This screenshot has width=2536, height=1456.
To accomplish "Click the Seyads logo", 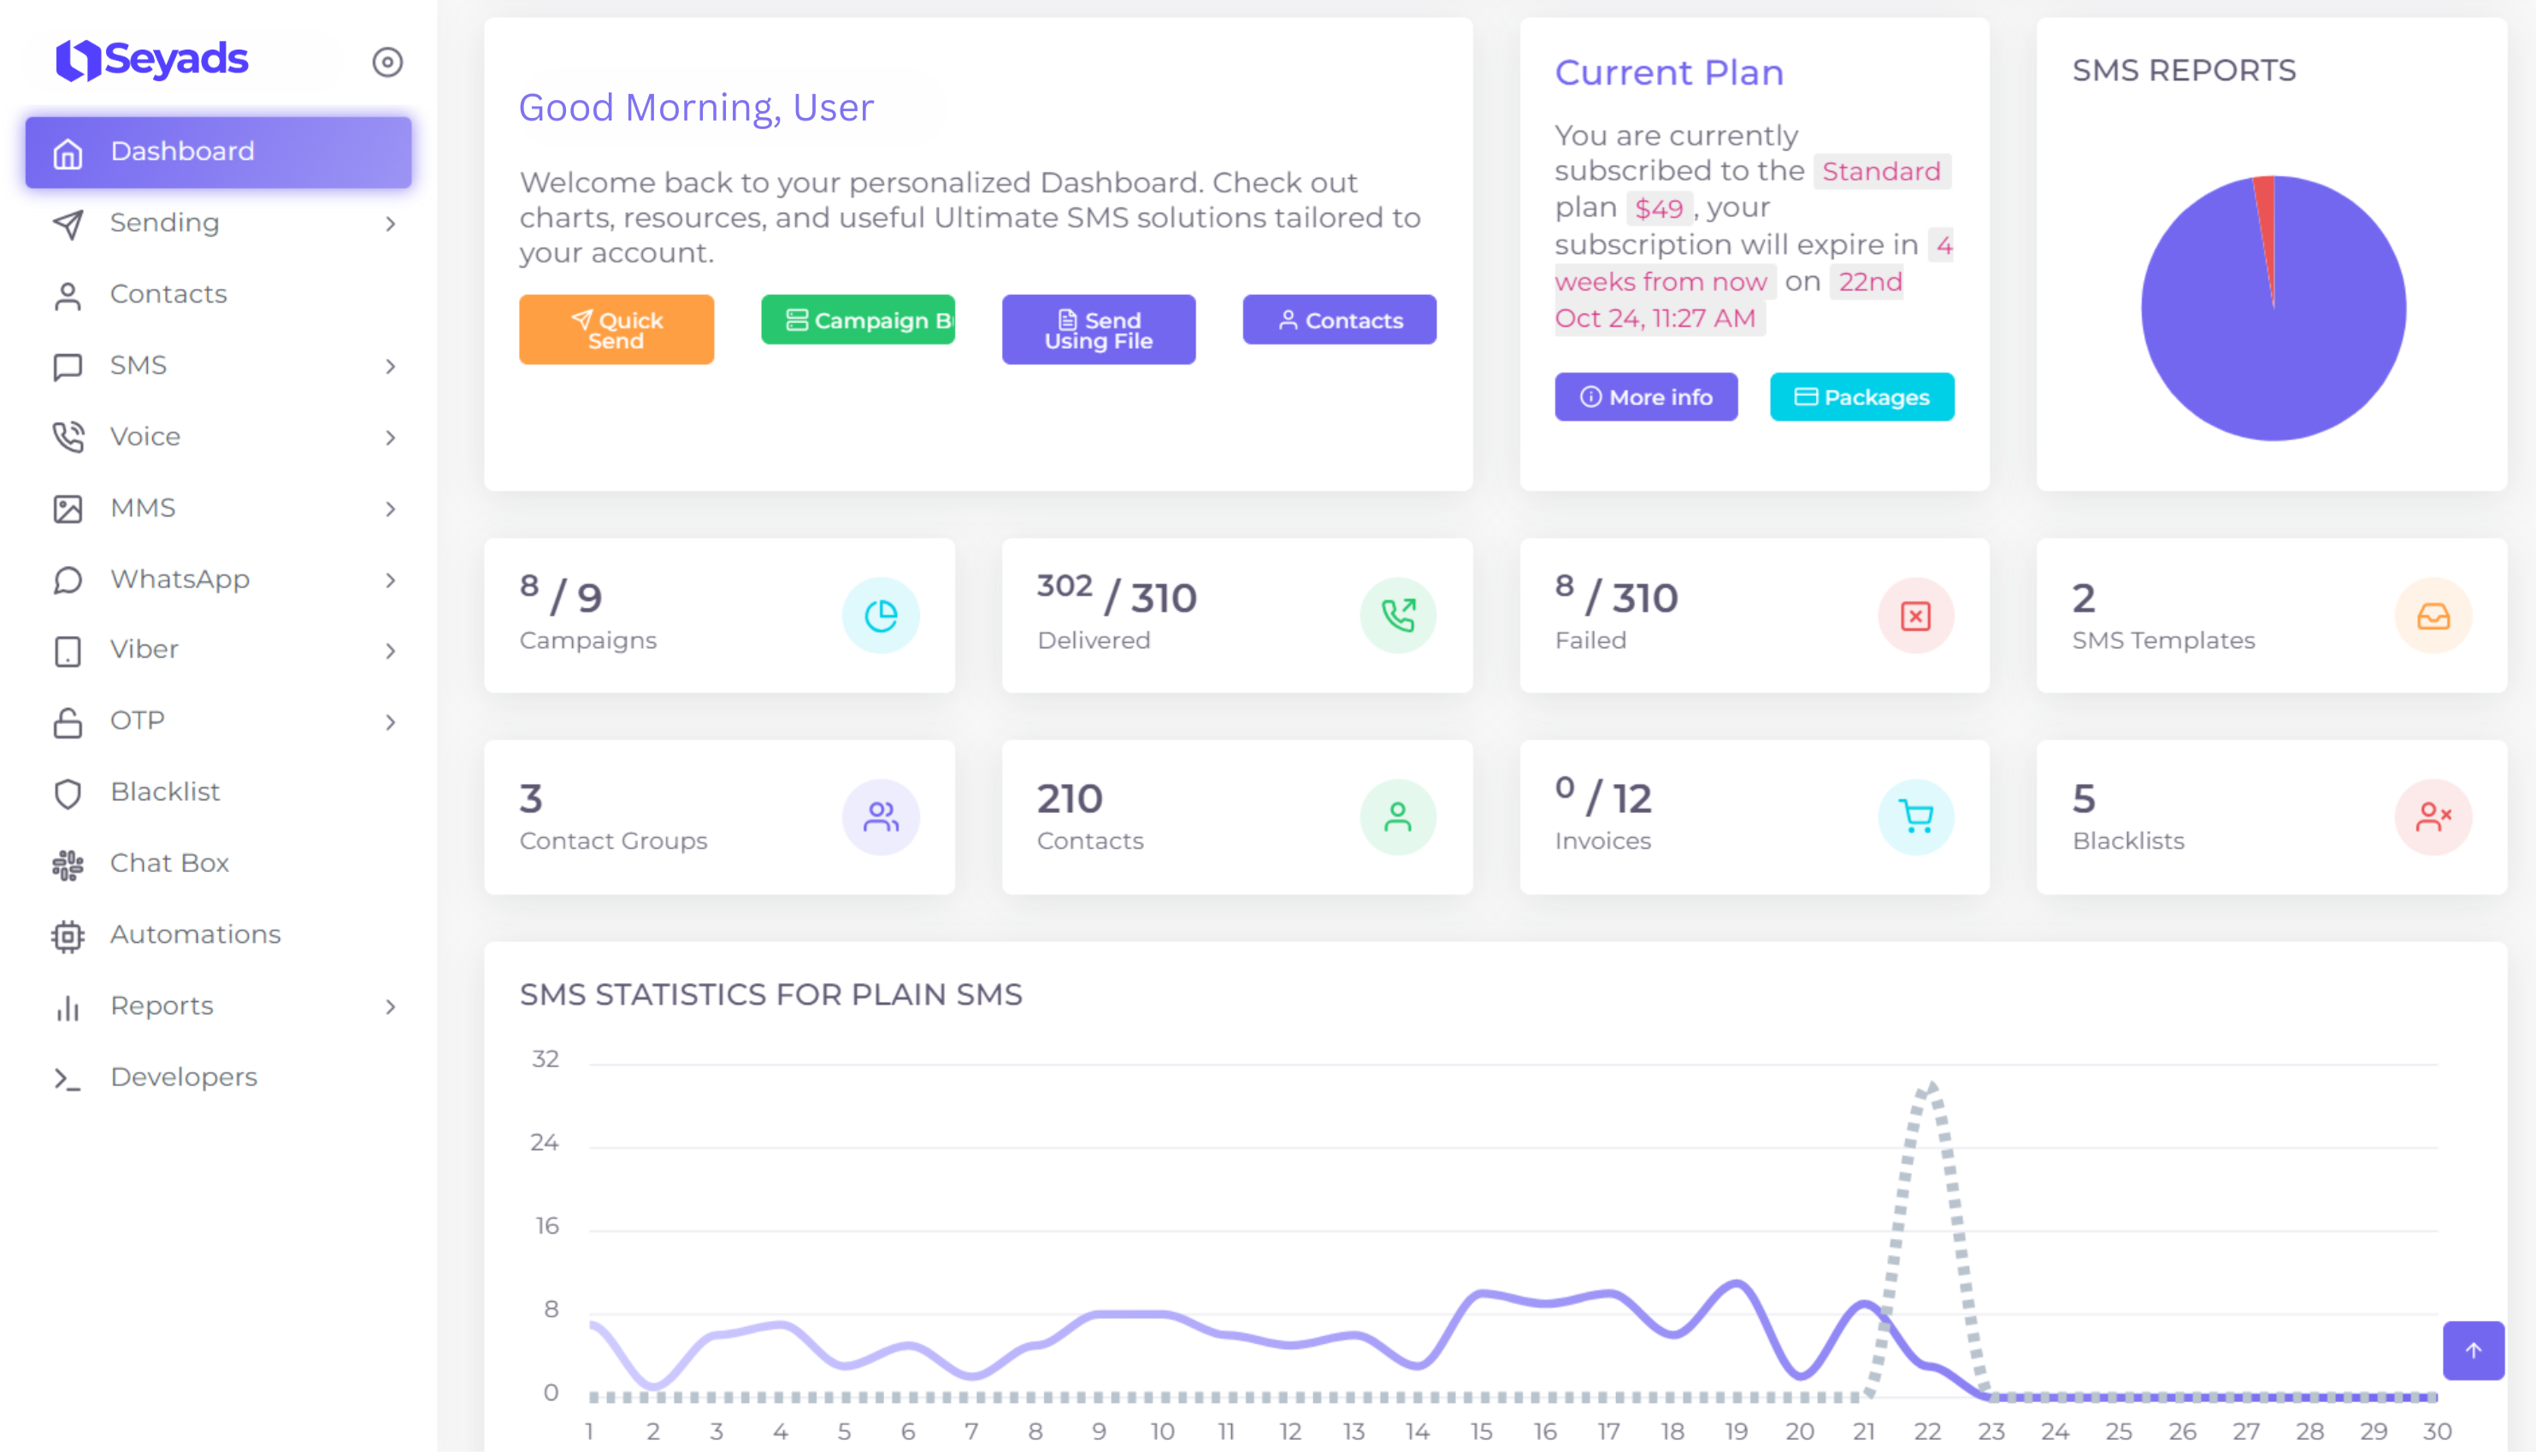I will [x=151, y=60].
